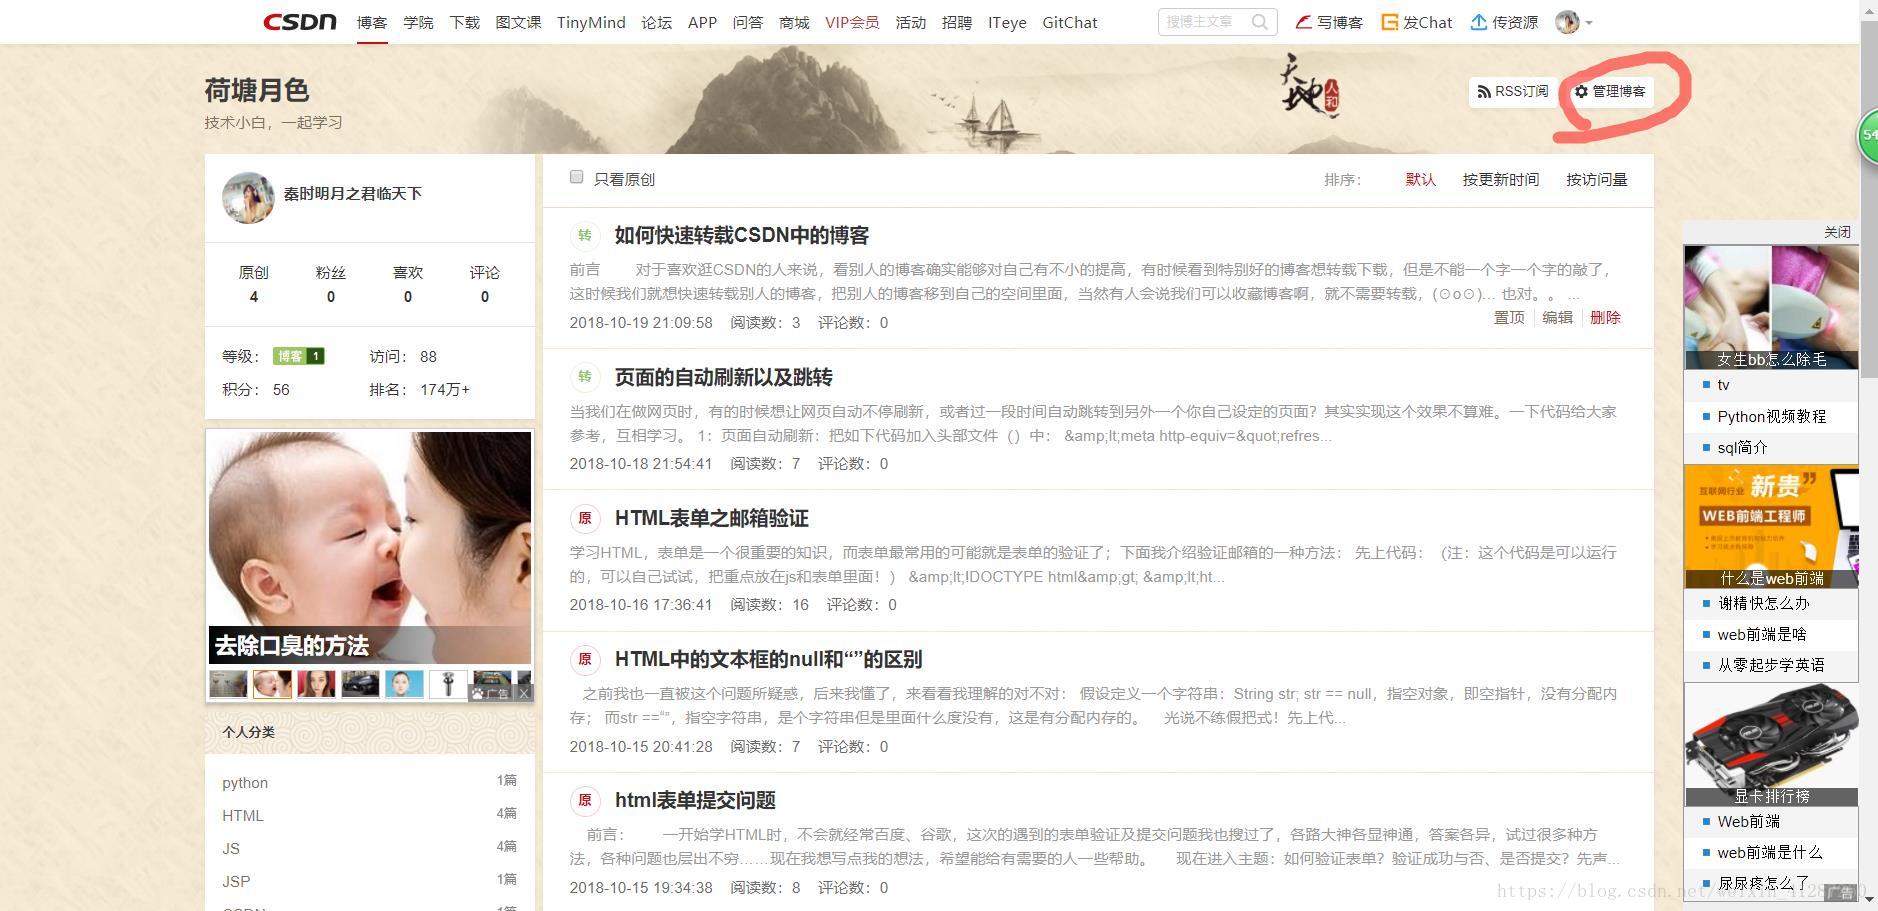The height and width of the screenshot is (911, 1878).
Task: Sort posts by 按访问量
Action: pos(1596,179)
